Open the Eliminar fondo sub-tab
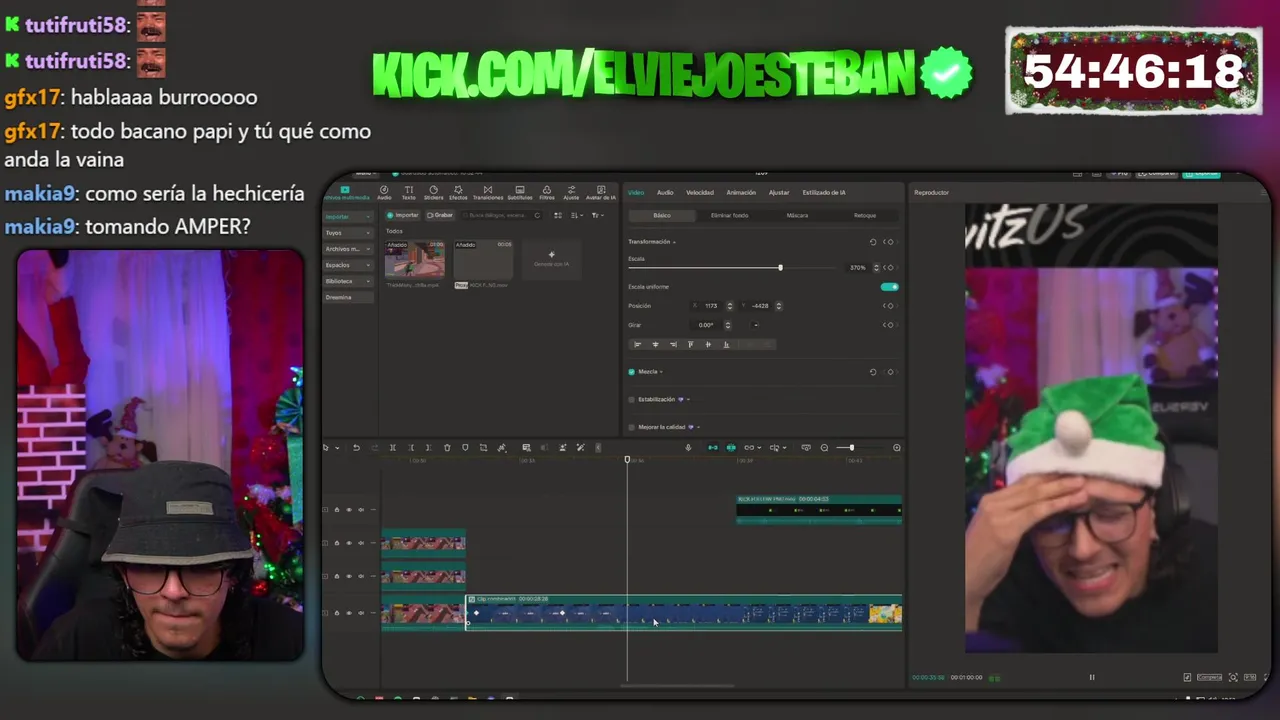The width and height of the screenshot is (1280, 720). (x=729, y=215)
